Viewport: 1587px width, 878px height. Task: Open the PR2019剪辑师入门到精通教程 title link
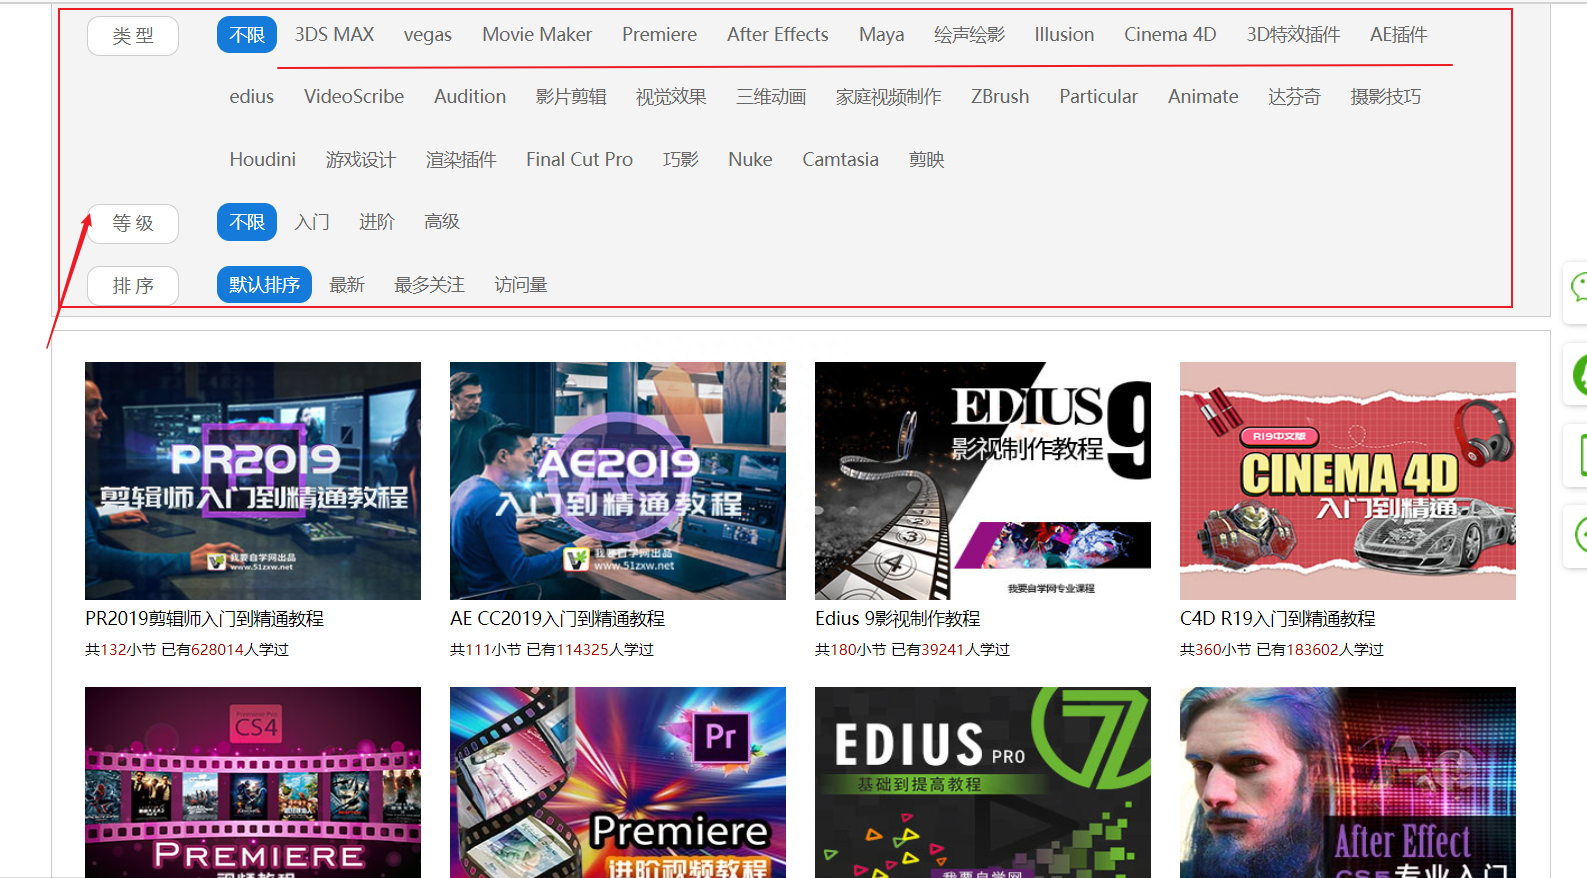tap(204, 619)
